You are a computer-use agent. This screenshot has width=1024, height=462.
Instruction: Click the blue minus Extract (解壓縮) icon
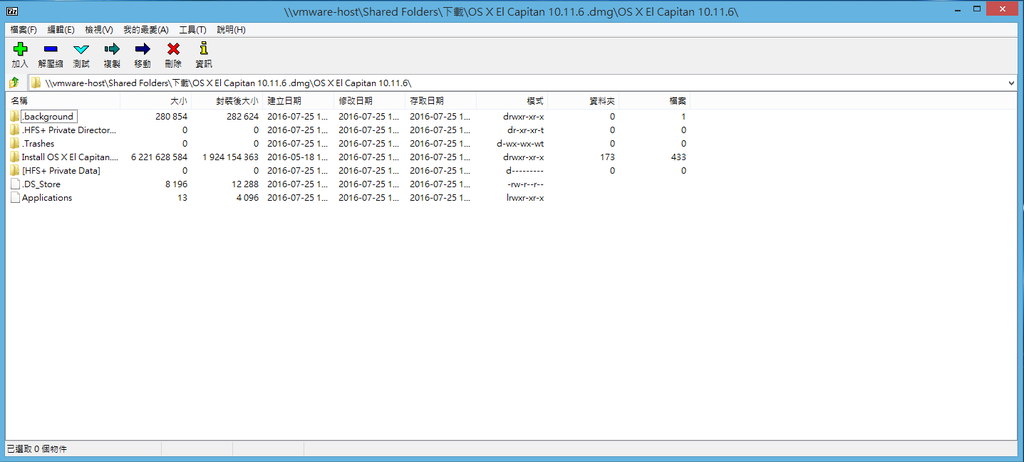[x=50, y=48]
